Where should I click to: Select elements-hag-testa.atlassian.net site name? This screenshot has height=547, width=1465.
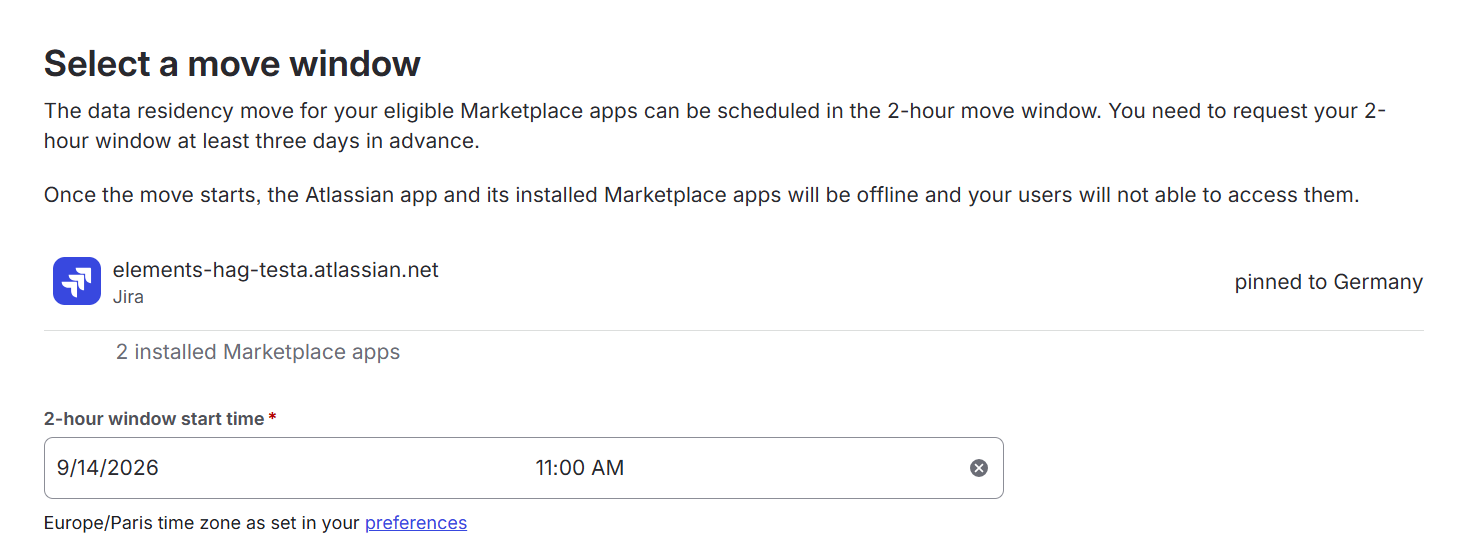click(x=276, y=270)
